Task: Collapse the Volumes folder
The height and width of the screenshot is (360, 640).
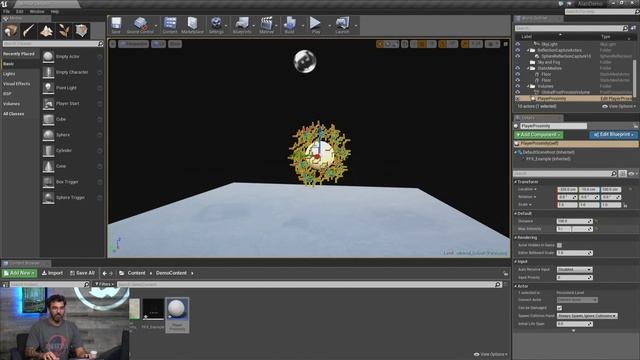Action: click(527, 86)
